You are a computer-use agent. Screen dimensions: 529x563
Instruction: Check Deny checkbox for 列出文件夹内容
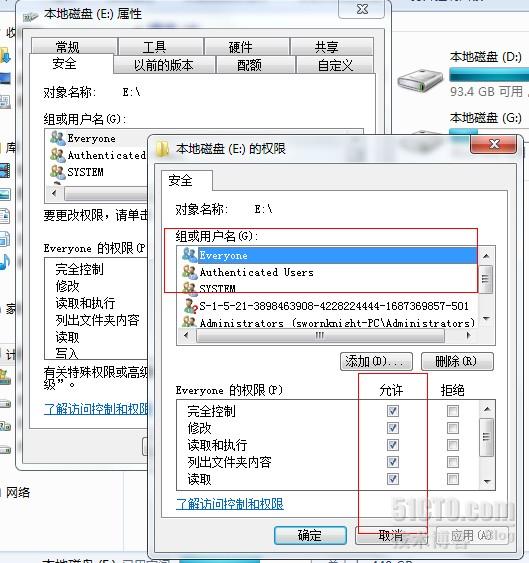tap(453, 462)
